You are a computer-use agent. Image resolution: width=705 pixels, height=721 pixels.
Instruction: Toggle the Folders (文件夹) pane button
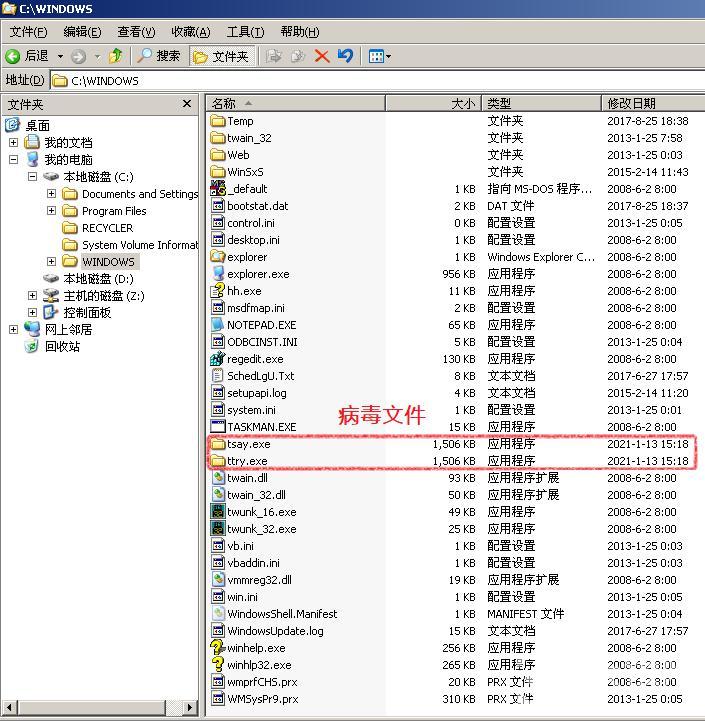pyautogui.click(x=222, y=56)
